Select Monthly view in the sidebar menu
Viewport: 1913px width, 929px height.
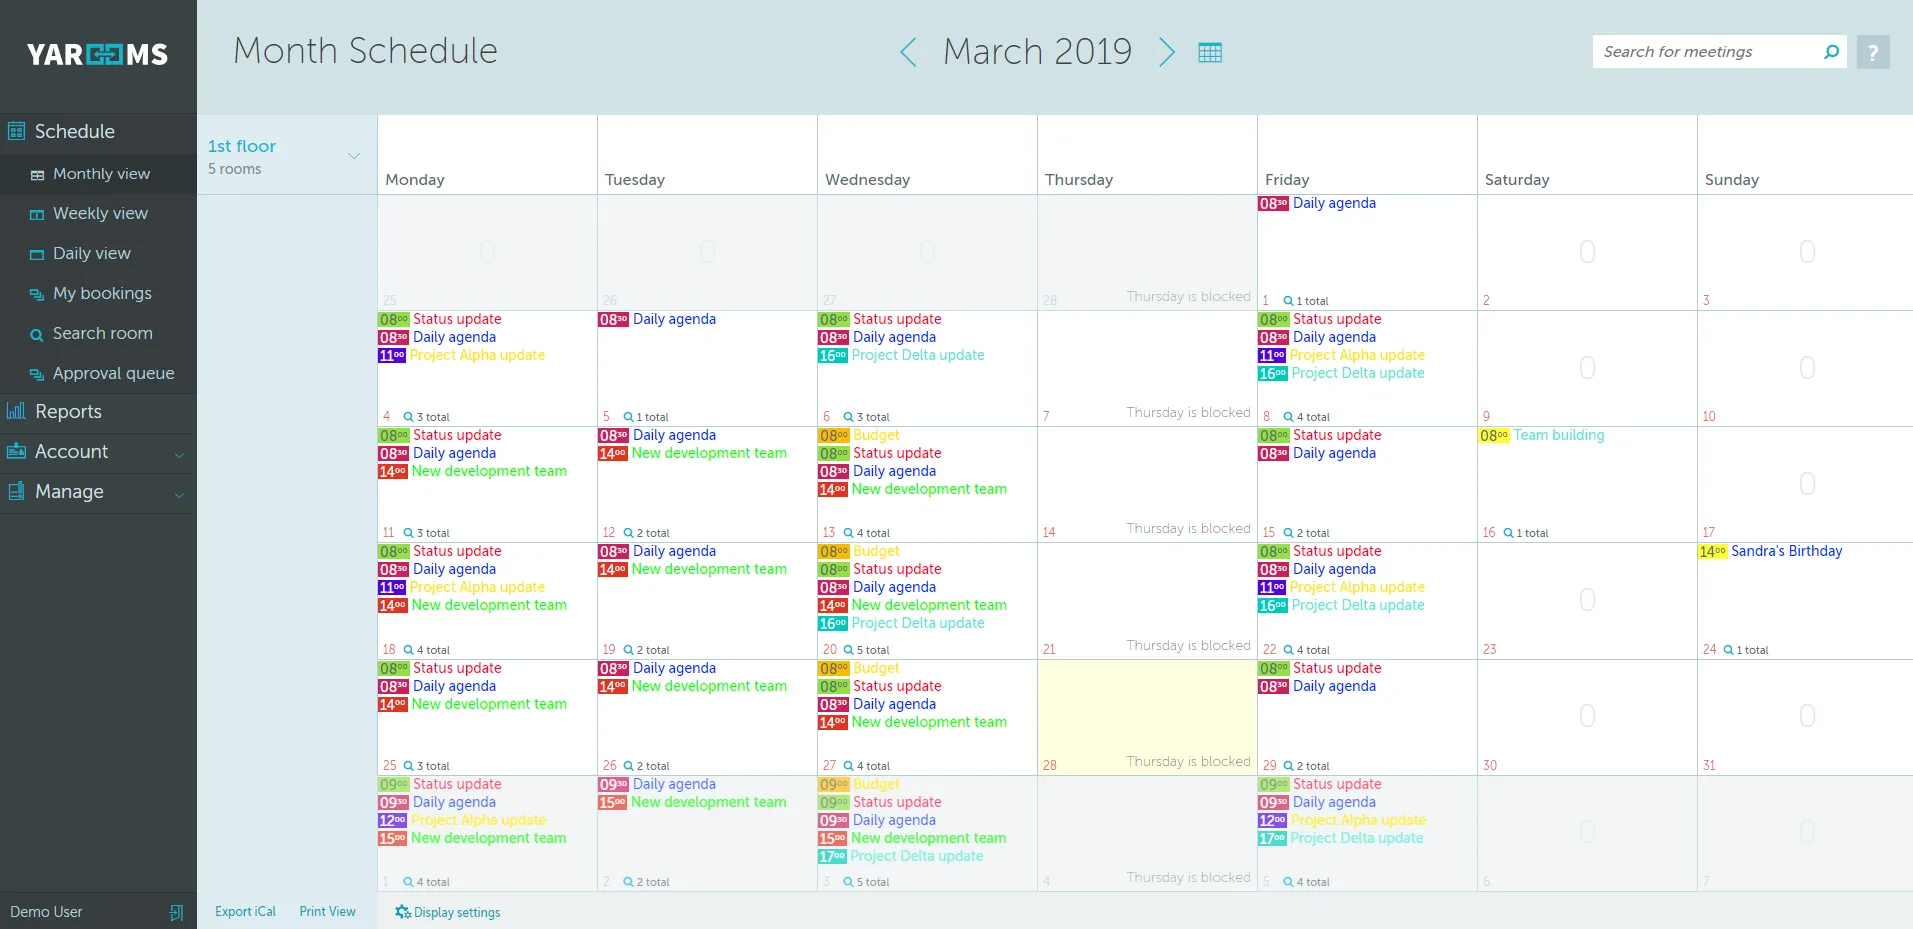coord(102,173)
